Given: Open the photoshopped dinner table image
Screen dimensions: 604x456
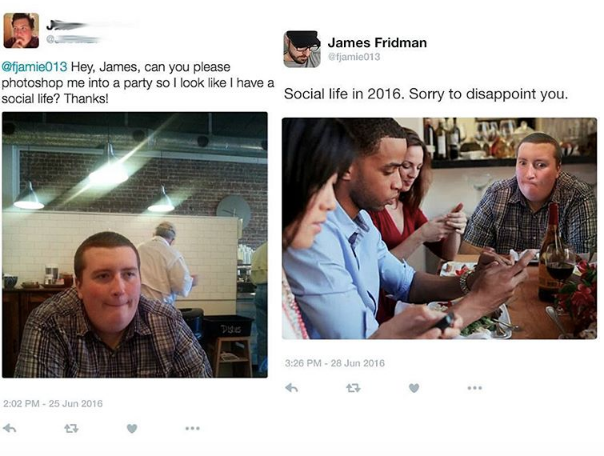Looking at the screenshot, I should [x=440, y=228].
